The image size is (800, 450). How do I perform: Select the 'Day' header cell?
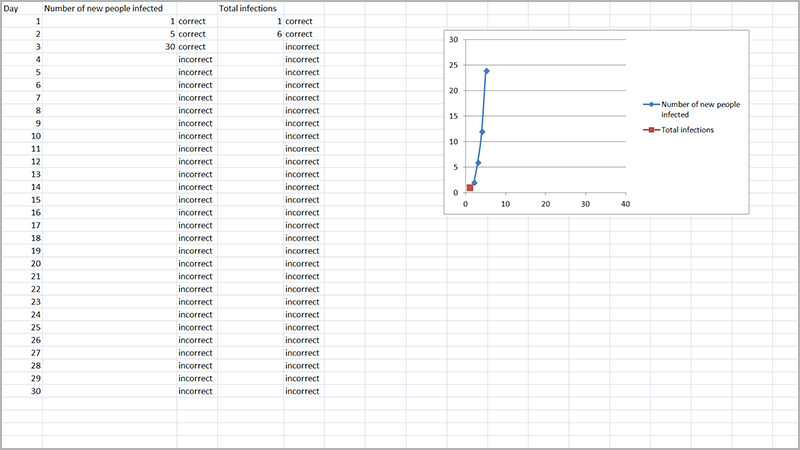tap(22, 8)
